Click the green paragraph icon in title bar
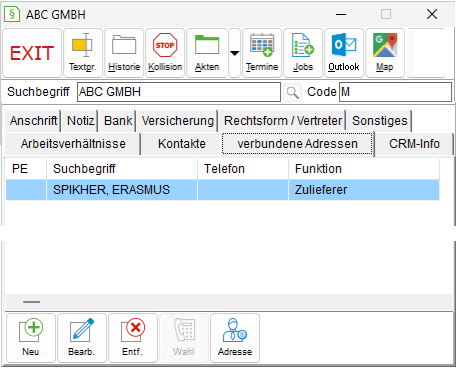 point(12,14)
